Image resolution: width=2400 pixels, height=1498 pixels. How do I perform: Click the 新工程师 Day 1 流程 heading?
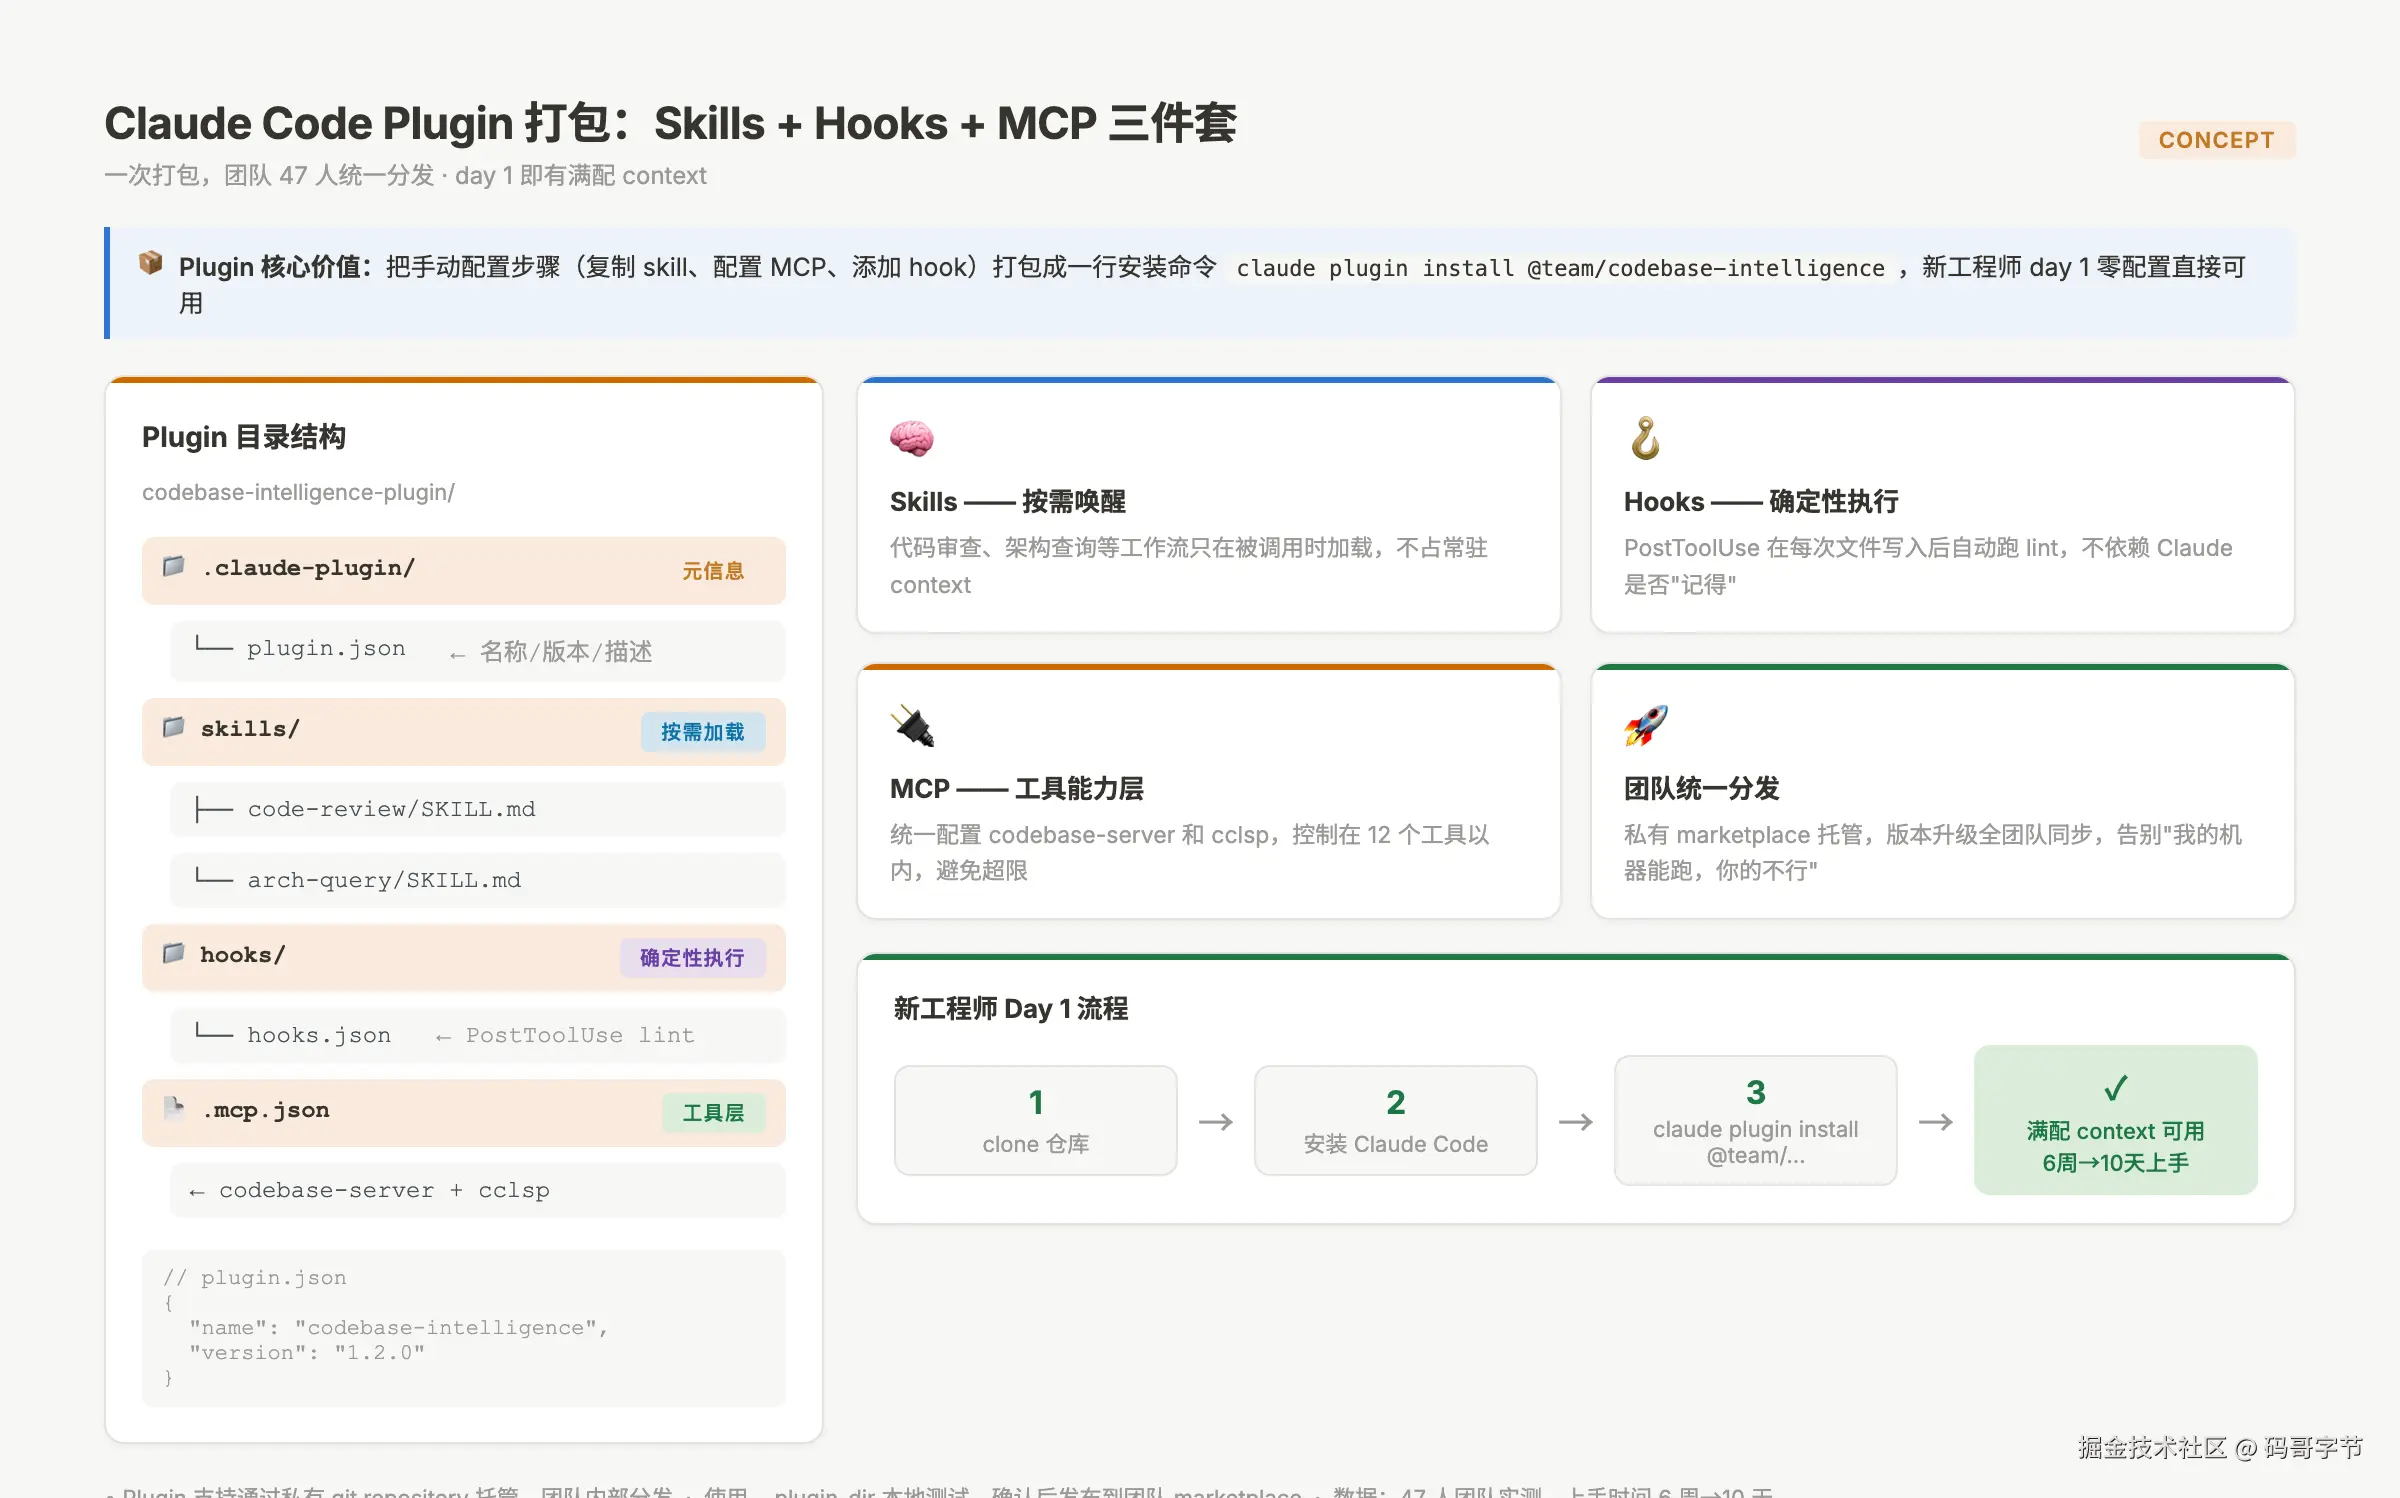coord(1011,1008)
